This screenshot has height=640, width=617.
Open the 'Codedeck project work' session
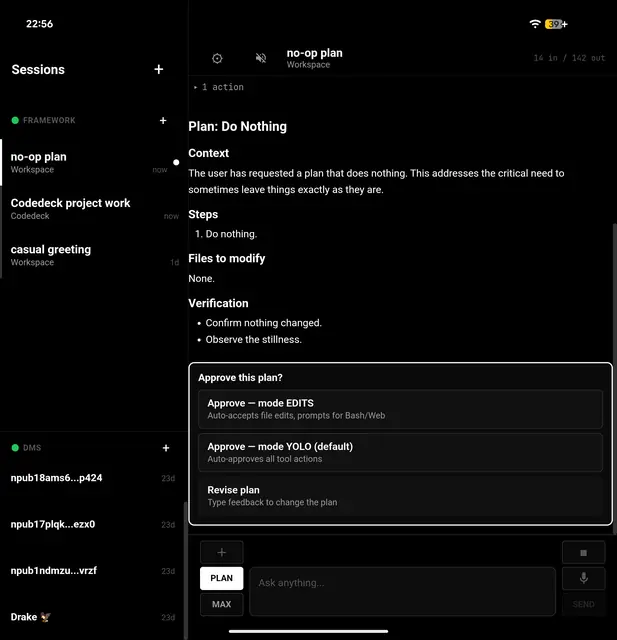click(x=94, y=209)
